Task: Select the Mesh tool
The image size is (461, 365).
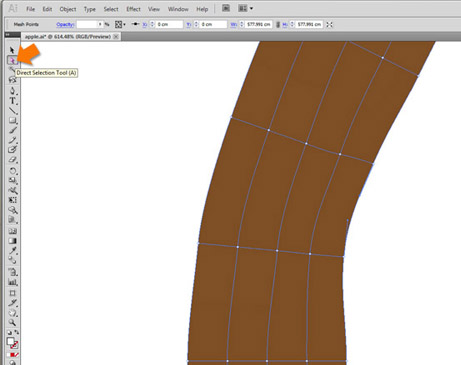Action: tap(12, 231)
